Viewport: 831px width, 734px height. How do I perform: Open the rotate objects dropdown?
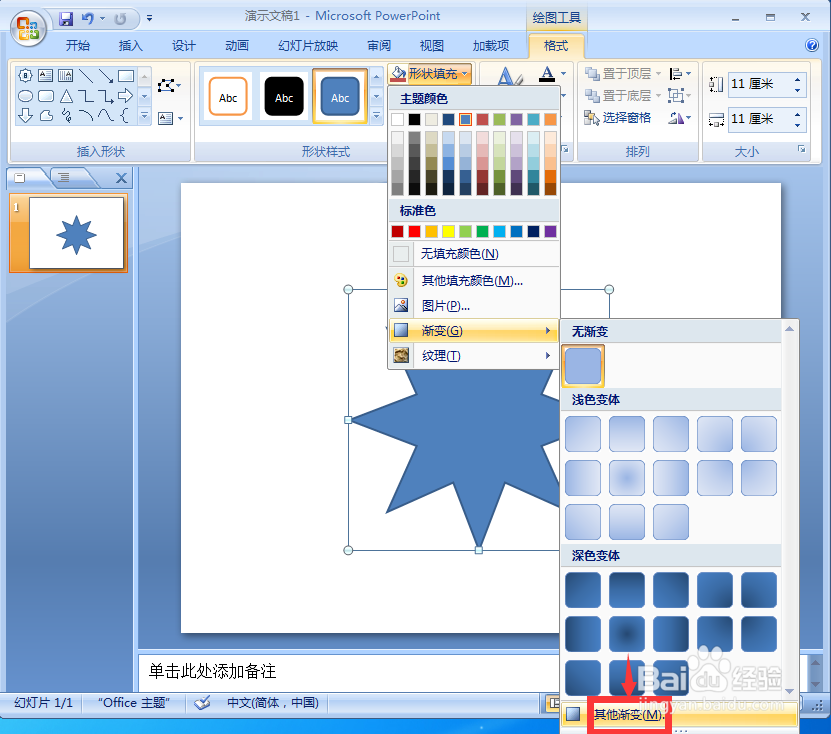(x=680, y=118)
